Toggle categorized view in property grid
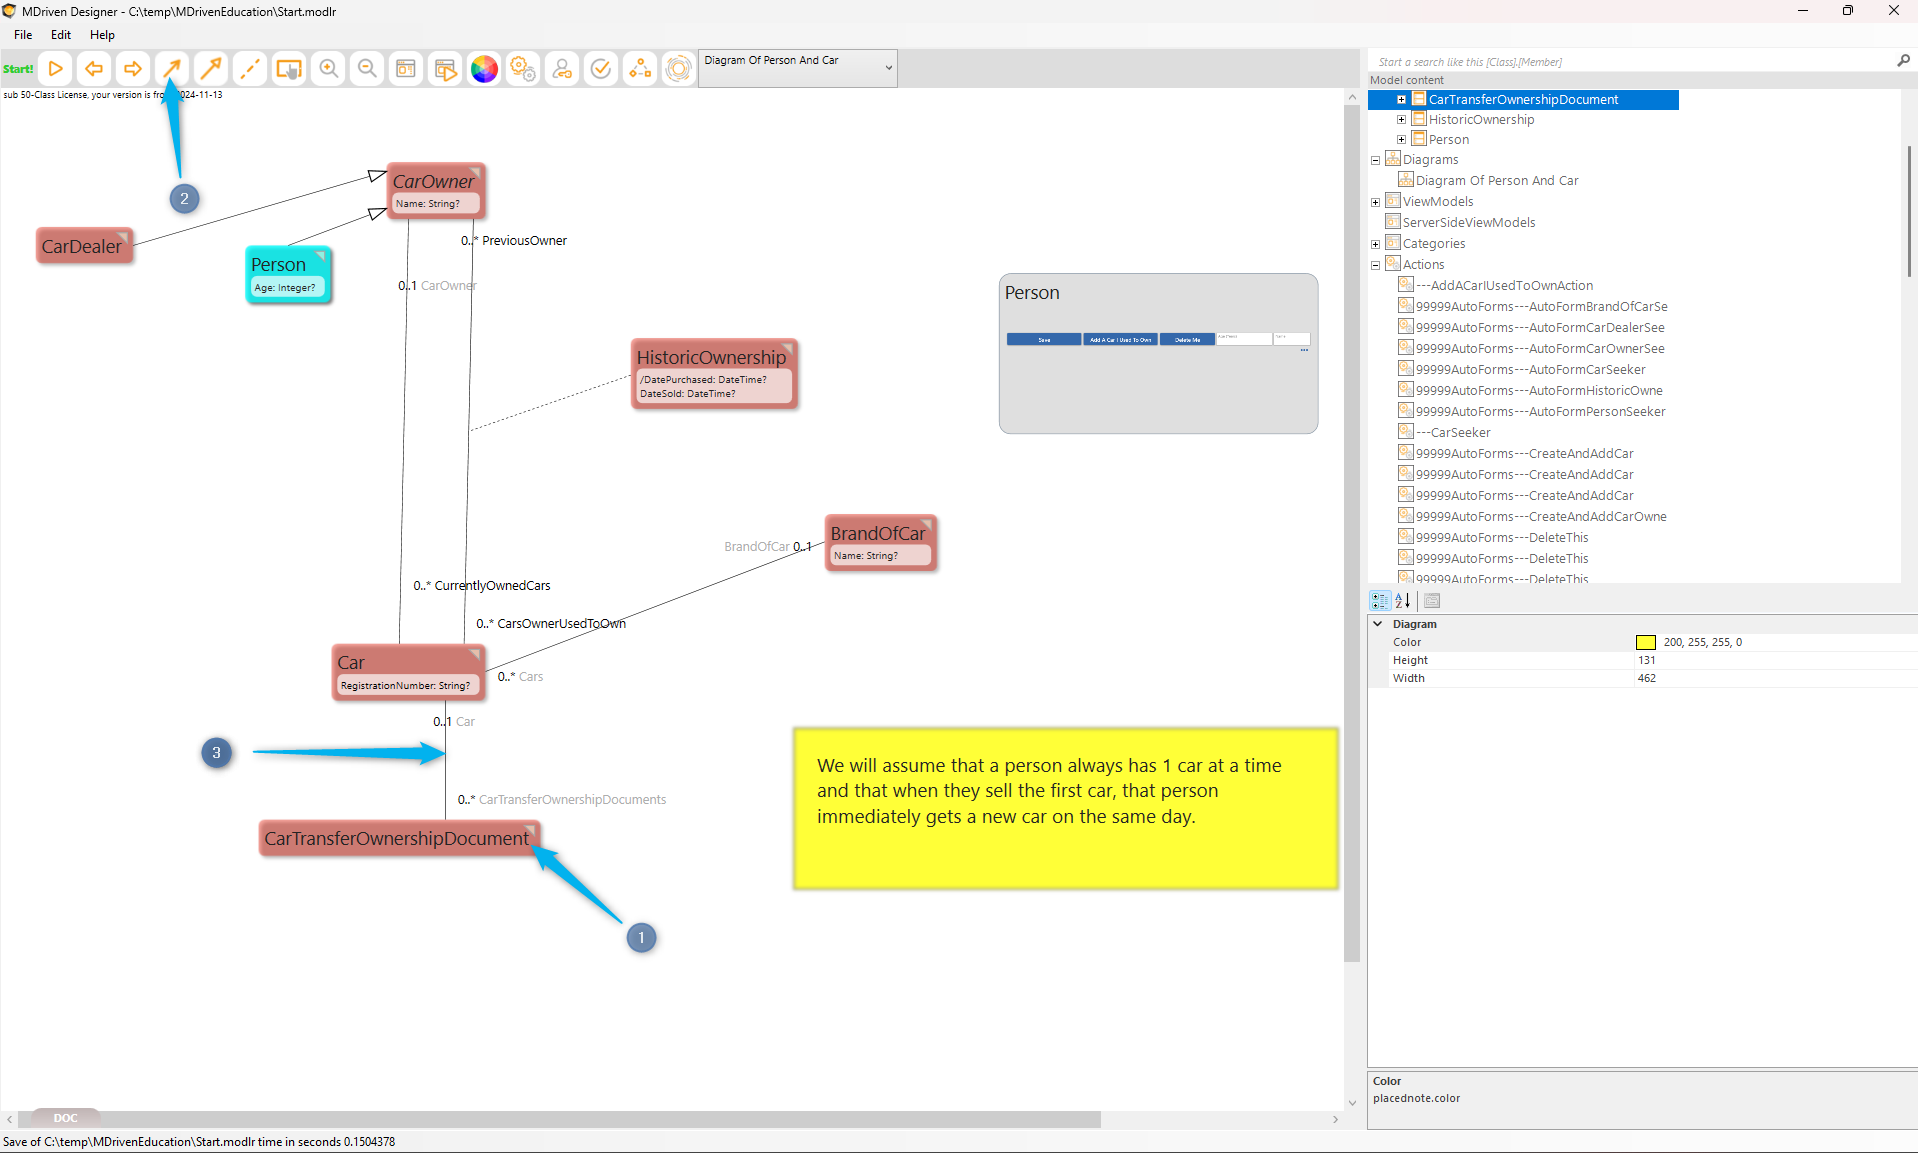The width and height of the screenshot is (1918, 1153). (x=1380, y=601)
